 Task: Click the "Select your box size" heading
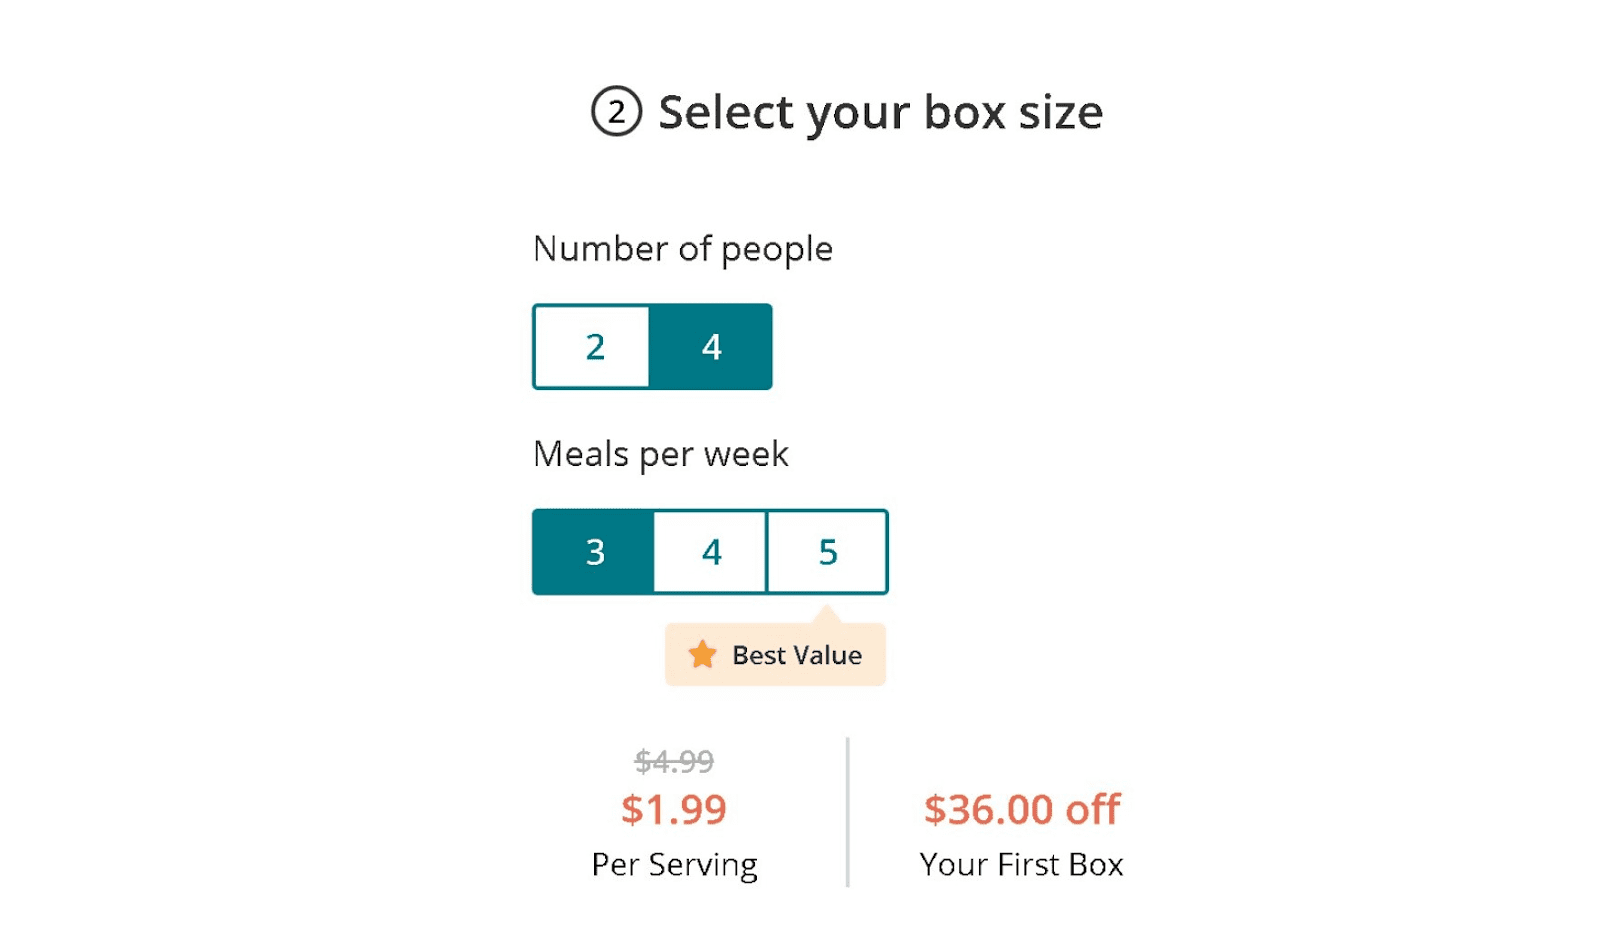tap(880, 112)
